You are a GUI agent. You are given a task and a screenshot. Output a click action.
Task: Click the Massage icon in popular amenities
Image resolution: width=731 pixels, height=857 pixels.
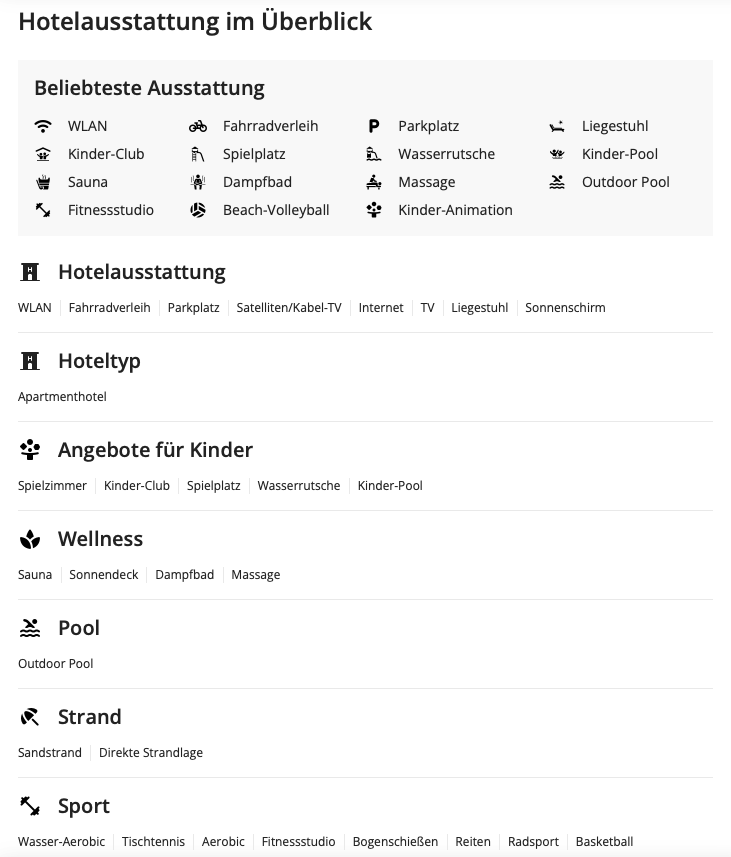pos(374,182)
